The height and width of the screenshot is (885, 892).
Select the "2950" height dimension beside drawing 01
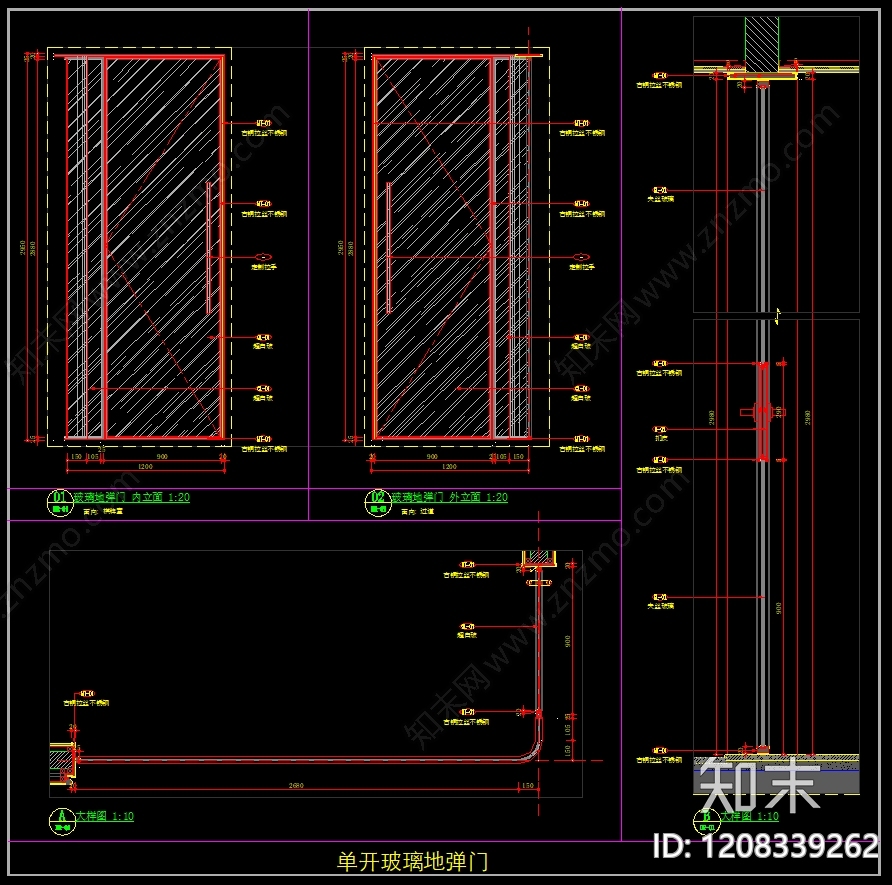pos(23,248)
